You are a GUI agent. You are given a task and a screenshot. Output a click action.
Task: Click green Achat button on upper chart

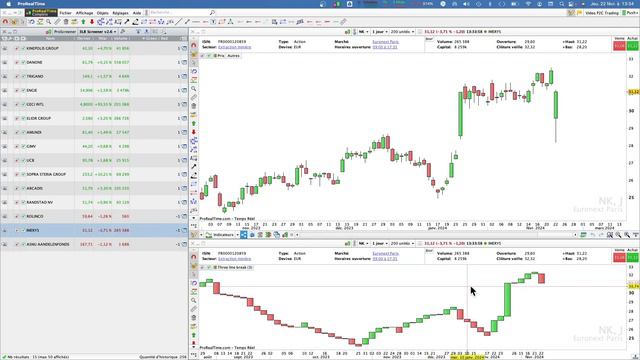coord(632,46)
